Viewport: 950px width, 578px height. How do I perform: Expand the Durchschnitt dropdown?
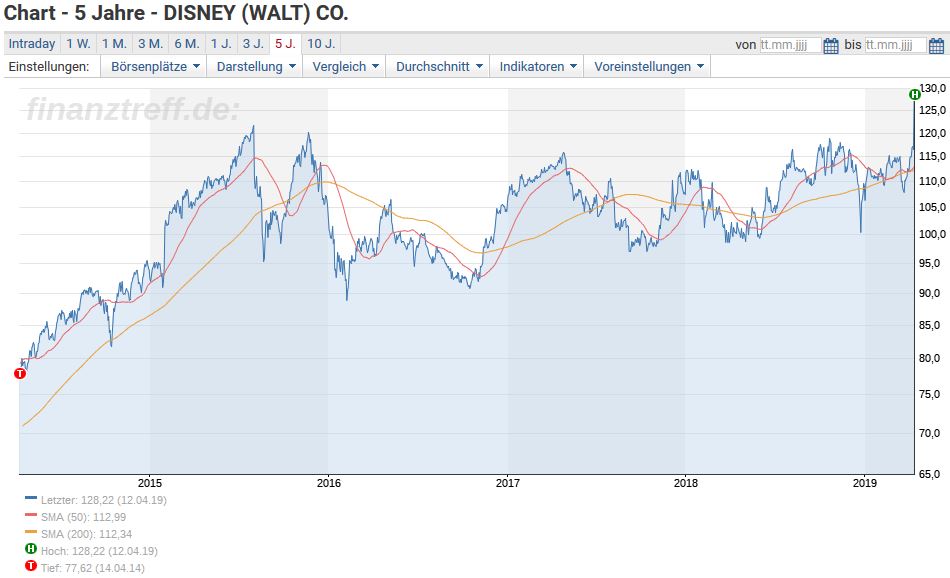[439, 67]
